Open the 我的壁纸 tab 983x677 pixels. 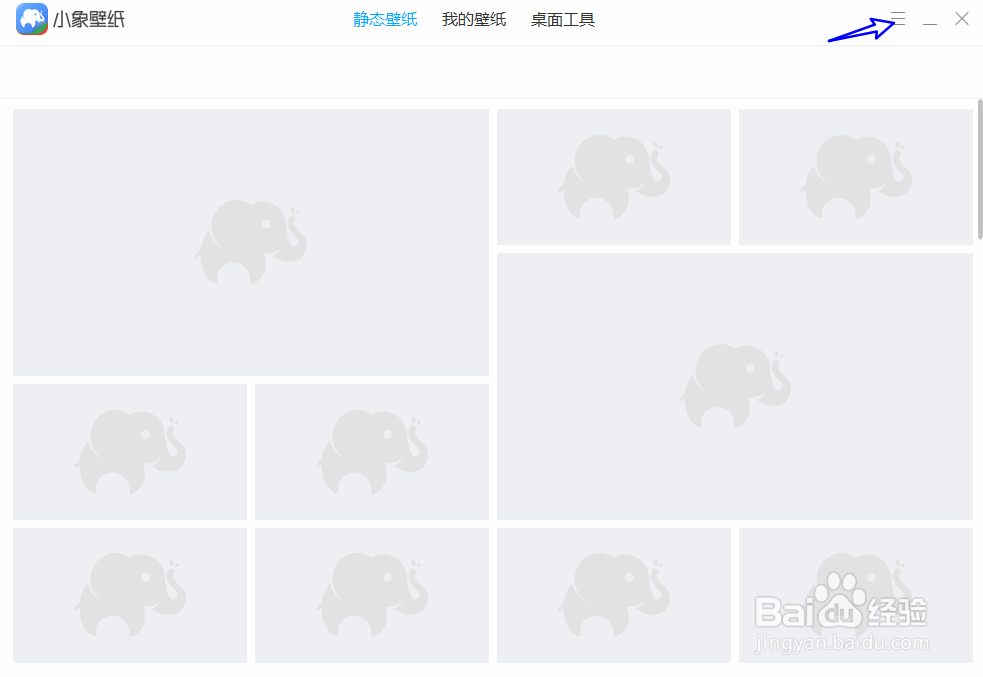click(x=474, y=19)
